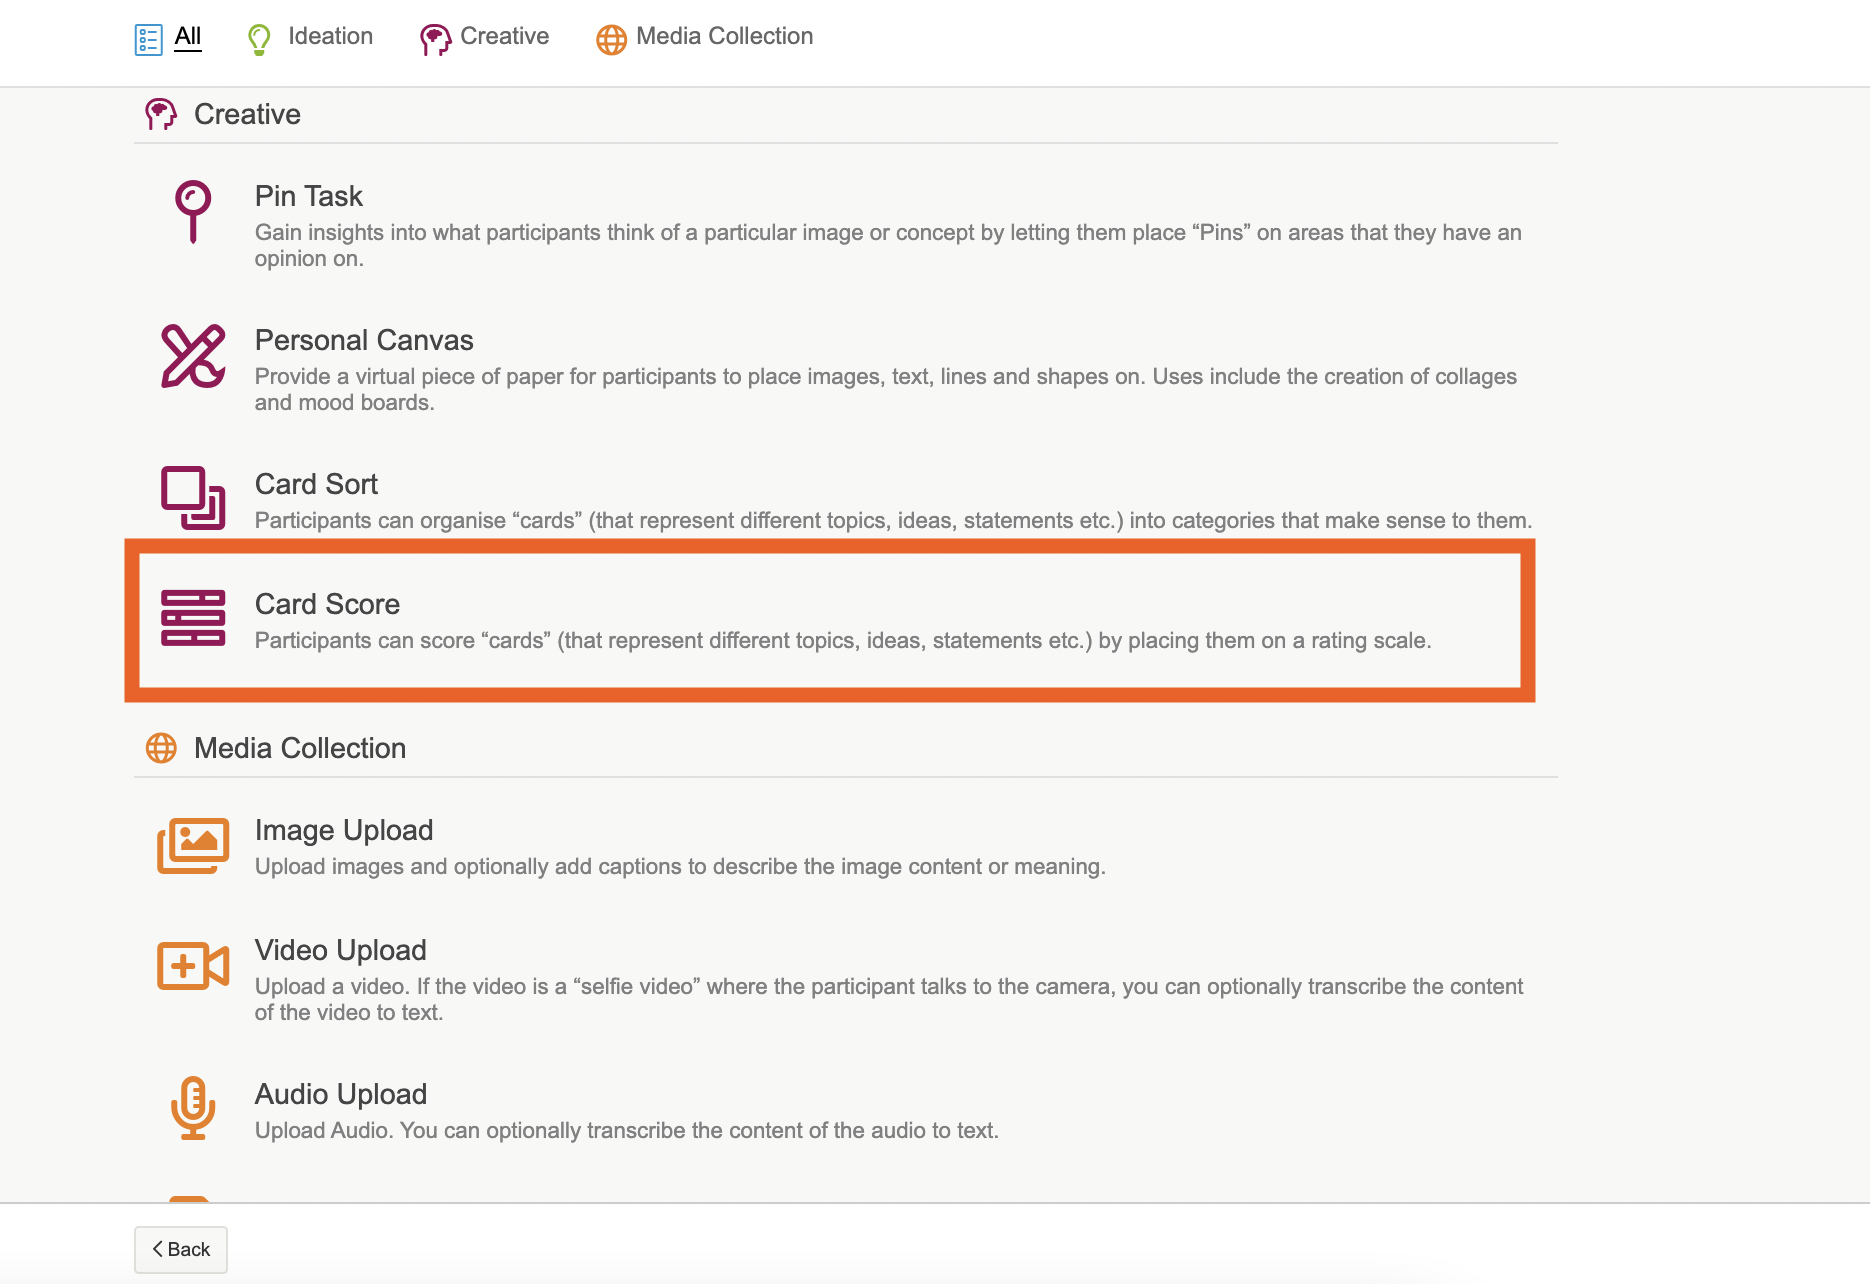Open the Media Collection tab

(x=724, y=37)
